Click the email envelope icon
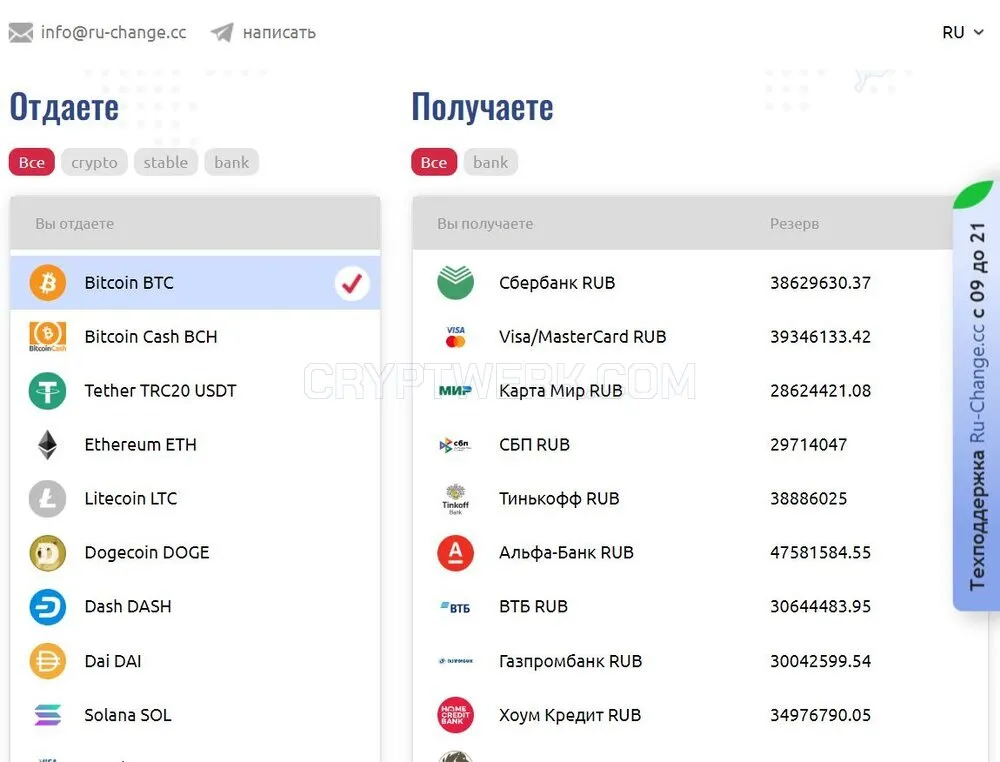This screenshot has height=762, width=1000. coord(20,33)
